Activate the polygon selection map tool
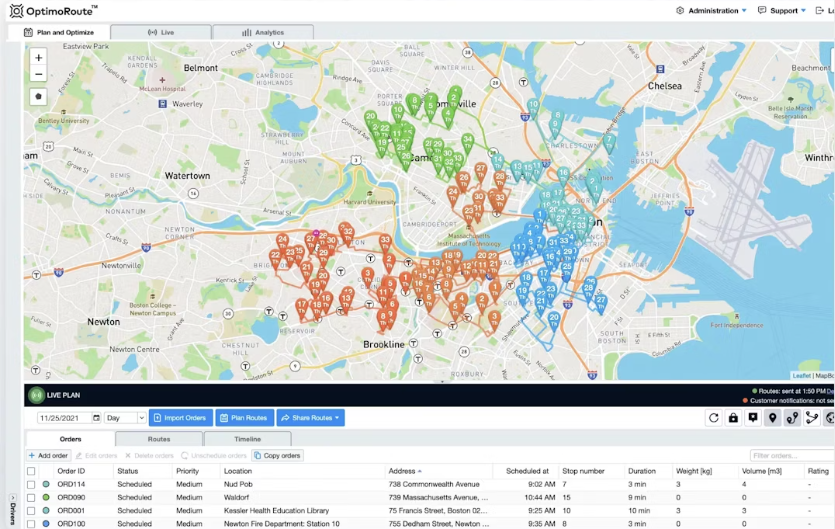The width and height of the screenshot is (835, 529). click(38, 96)
